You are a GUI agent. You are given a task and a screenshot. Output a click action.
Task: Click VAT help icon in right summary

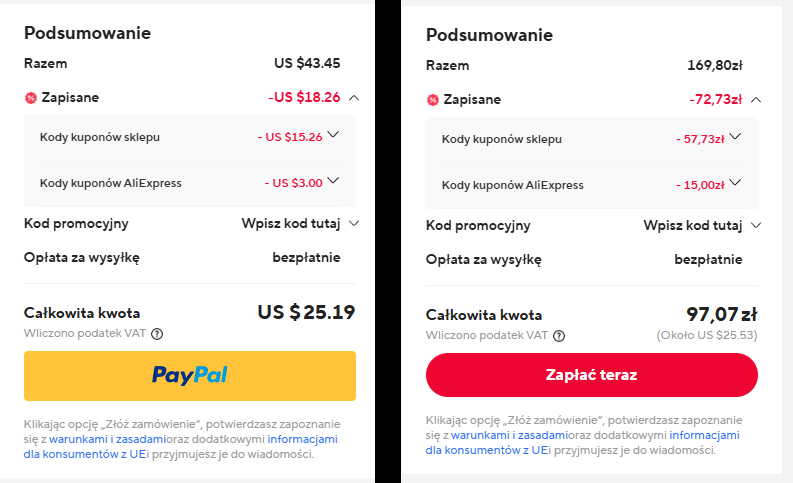[x=559, y=336]
